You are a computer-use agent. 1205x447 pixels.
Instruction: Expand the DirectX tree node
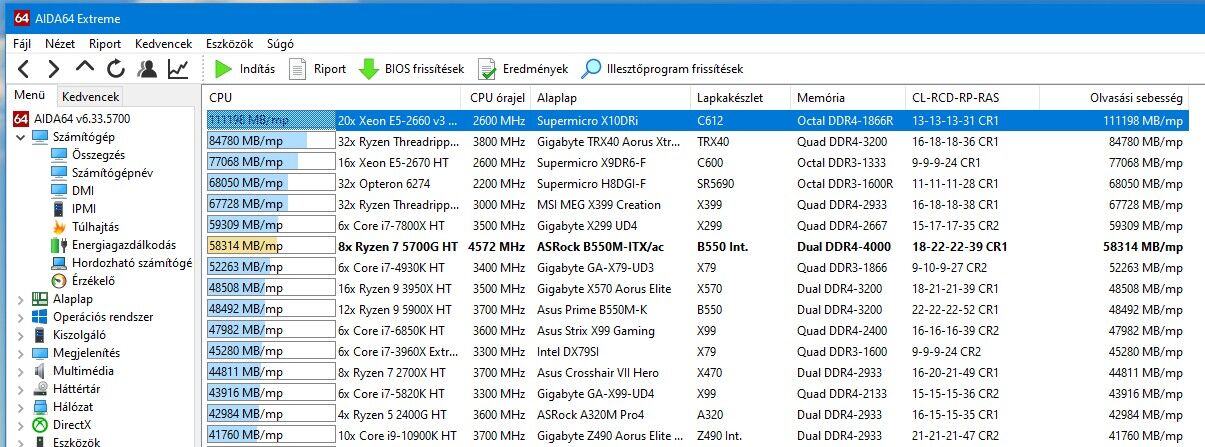tap(21, 425)
